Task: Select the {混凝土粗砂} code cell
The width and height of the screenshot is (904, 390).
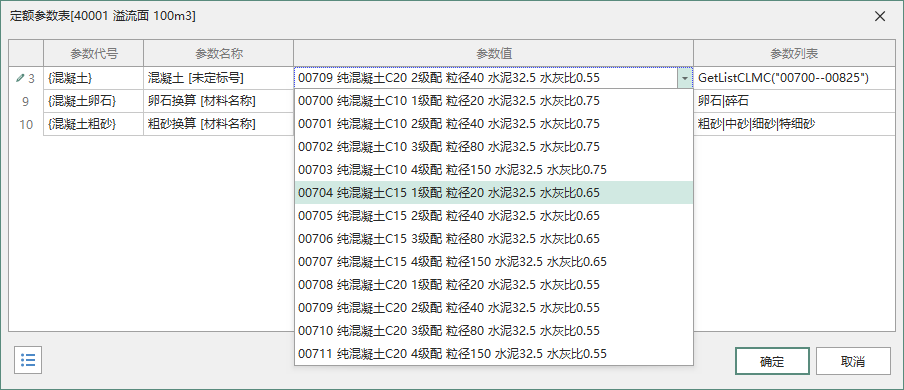Action: click(x=93, y=124)
